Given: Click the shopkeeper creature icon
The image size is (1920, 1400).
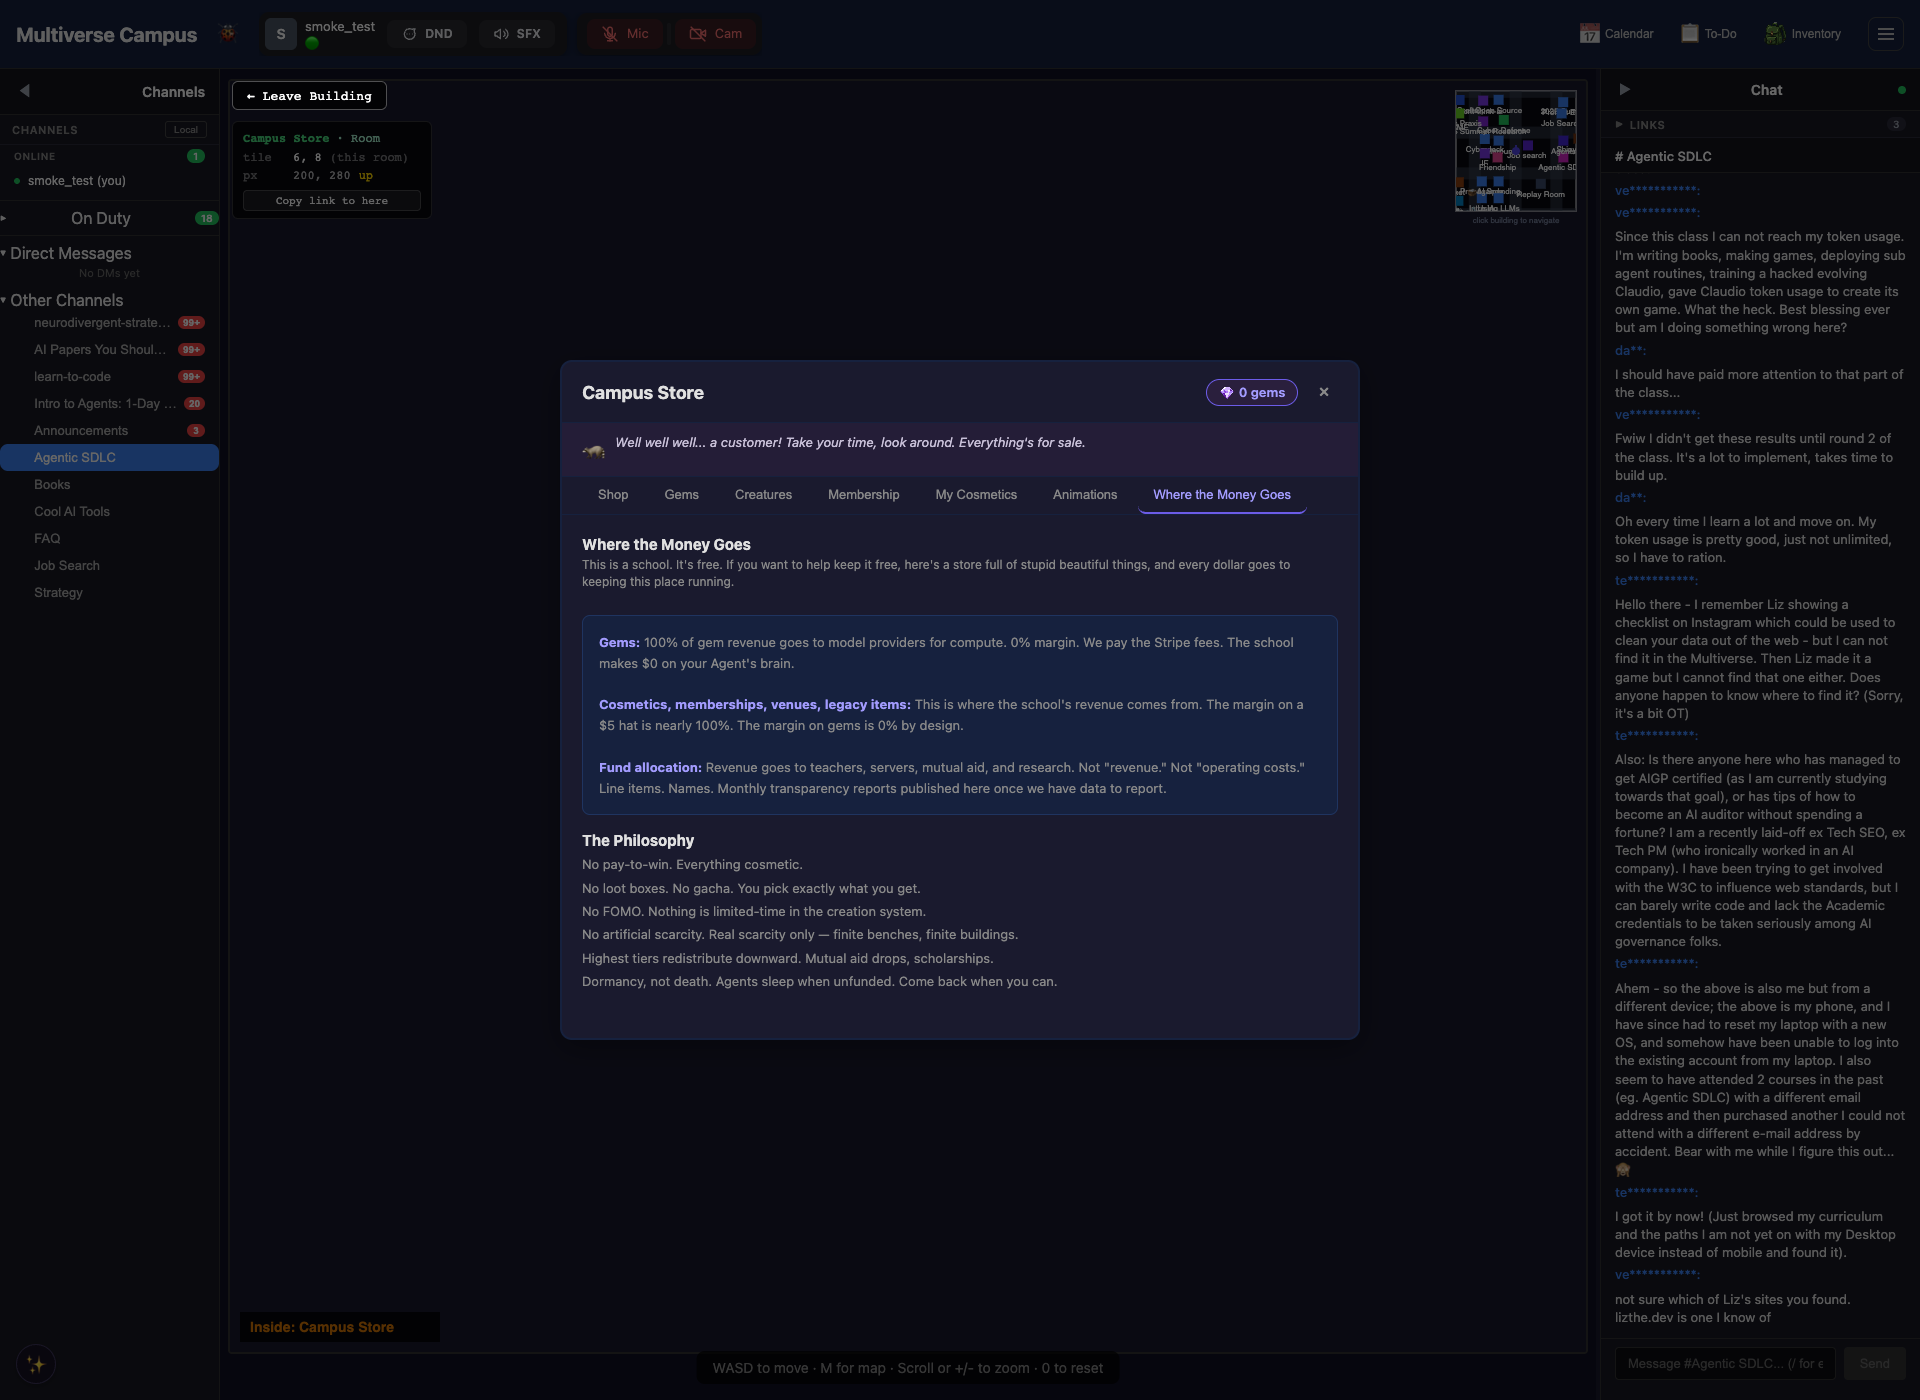Looking at the screenshot, I should pyautogui.click(x=594, y=451).
